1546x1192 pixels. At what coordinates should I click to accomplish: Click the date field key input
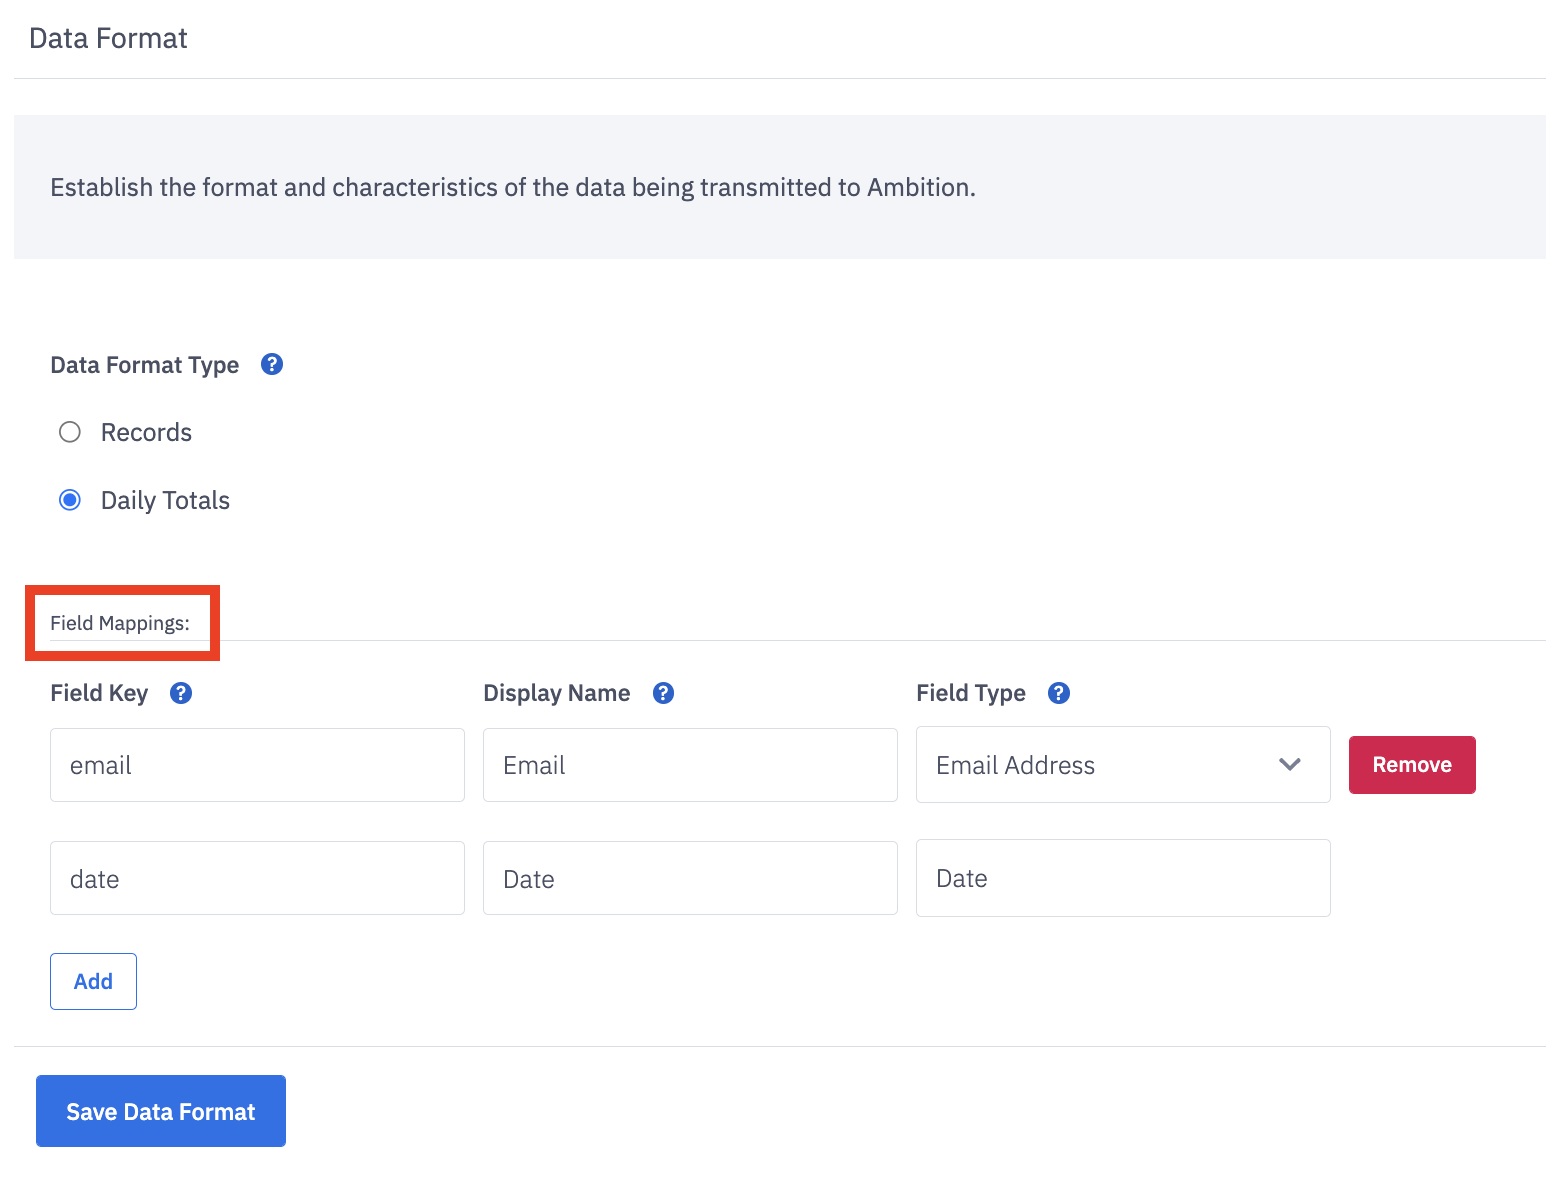click(x=257, y=879)
